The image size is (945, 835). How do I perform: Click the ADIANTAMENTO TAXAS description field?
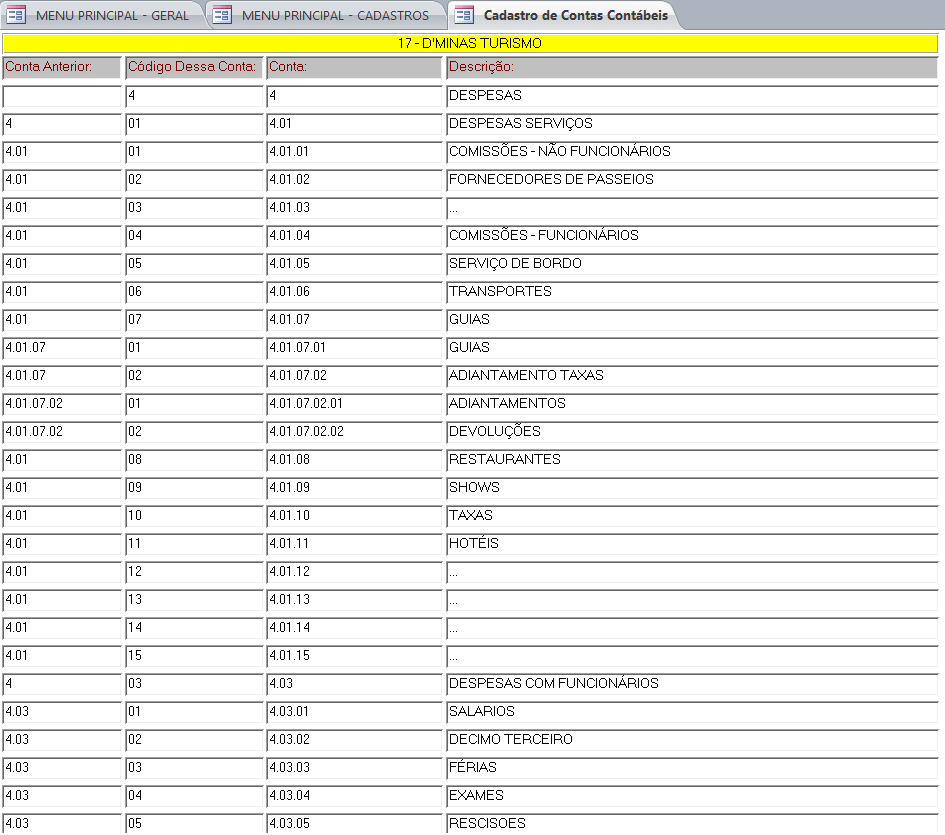coord(690,376)
